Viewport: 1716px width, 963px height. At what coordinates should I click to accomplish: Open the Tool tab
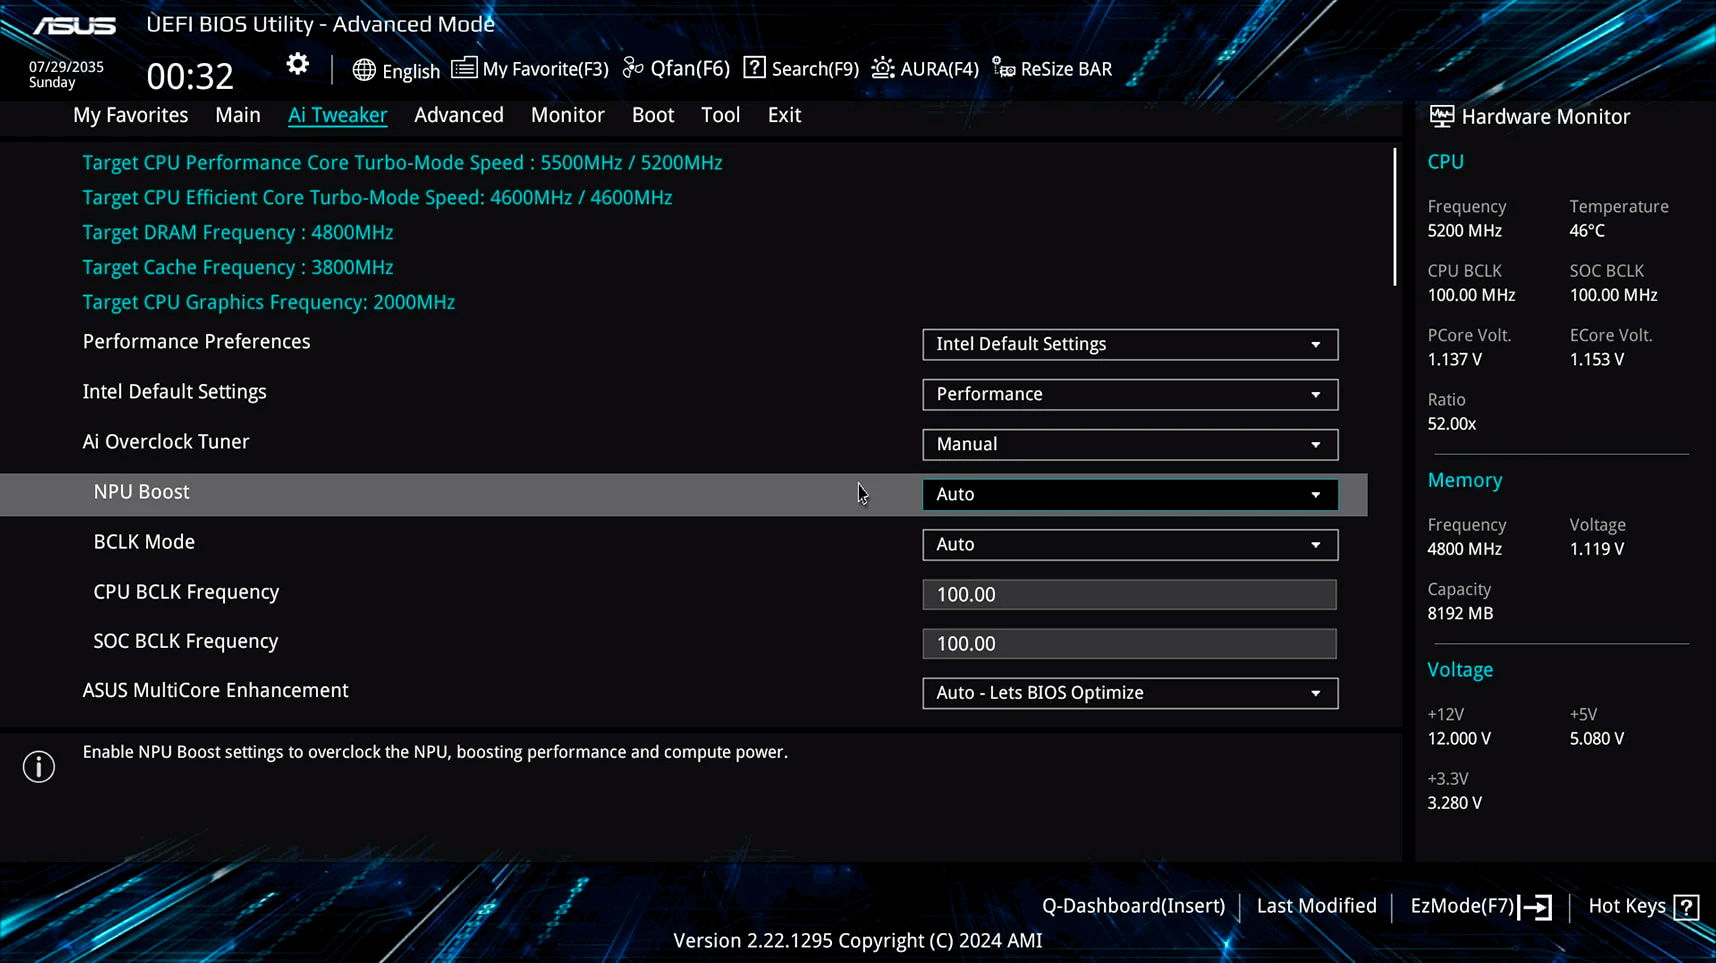coord(721,115)
